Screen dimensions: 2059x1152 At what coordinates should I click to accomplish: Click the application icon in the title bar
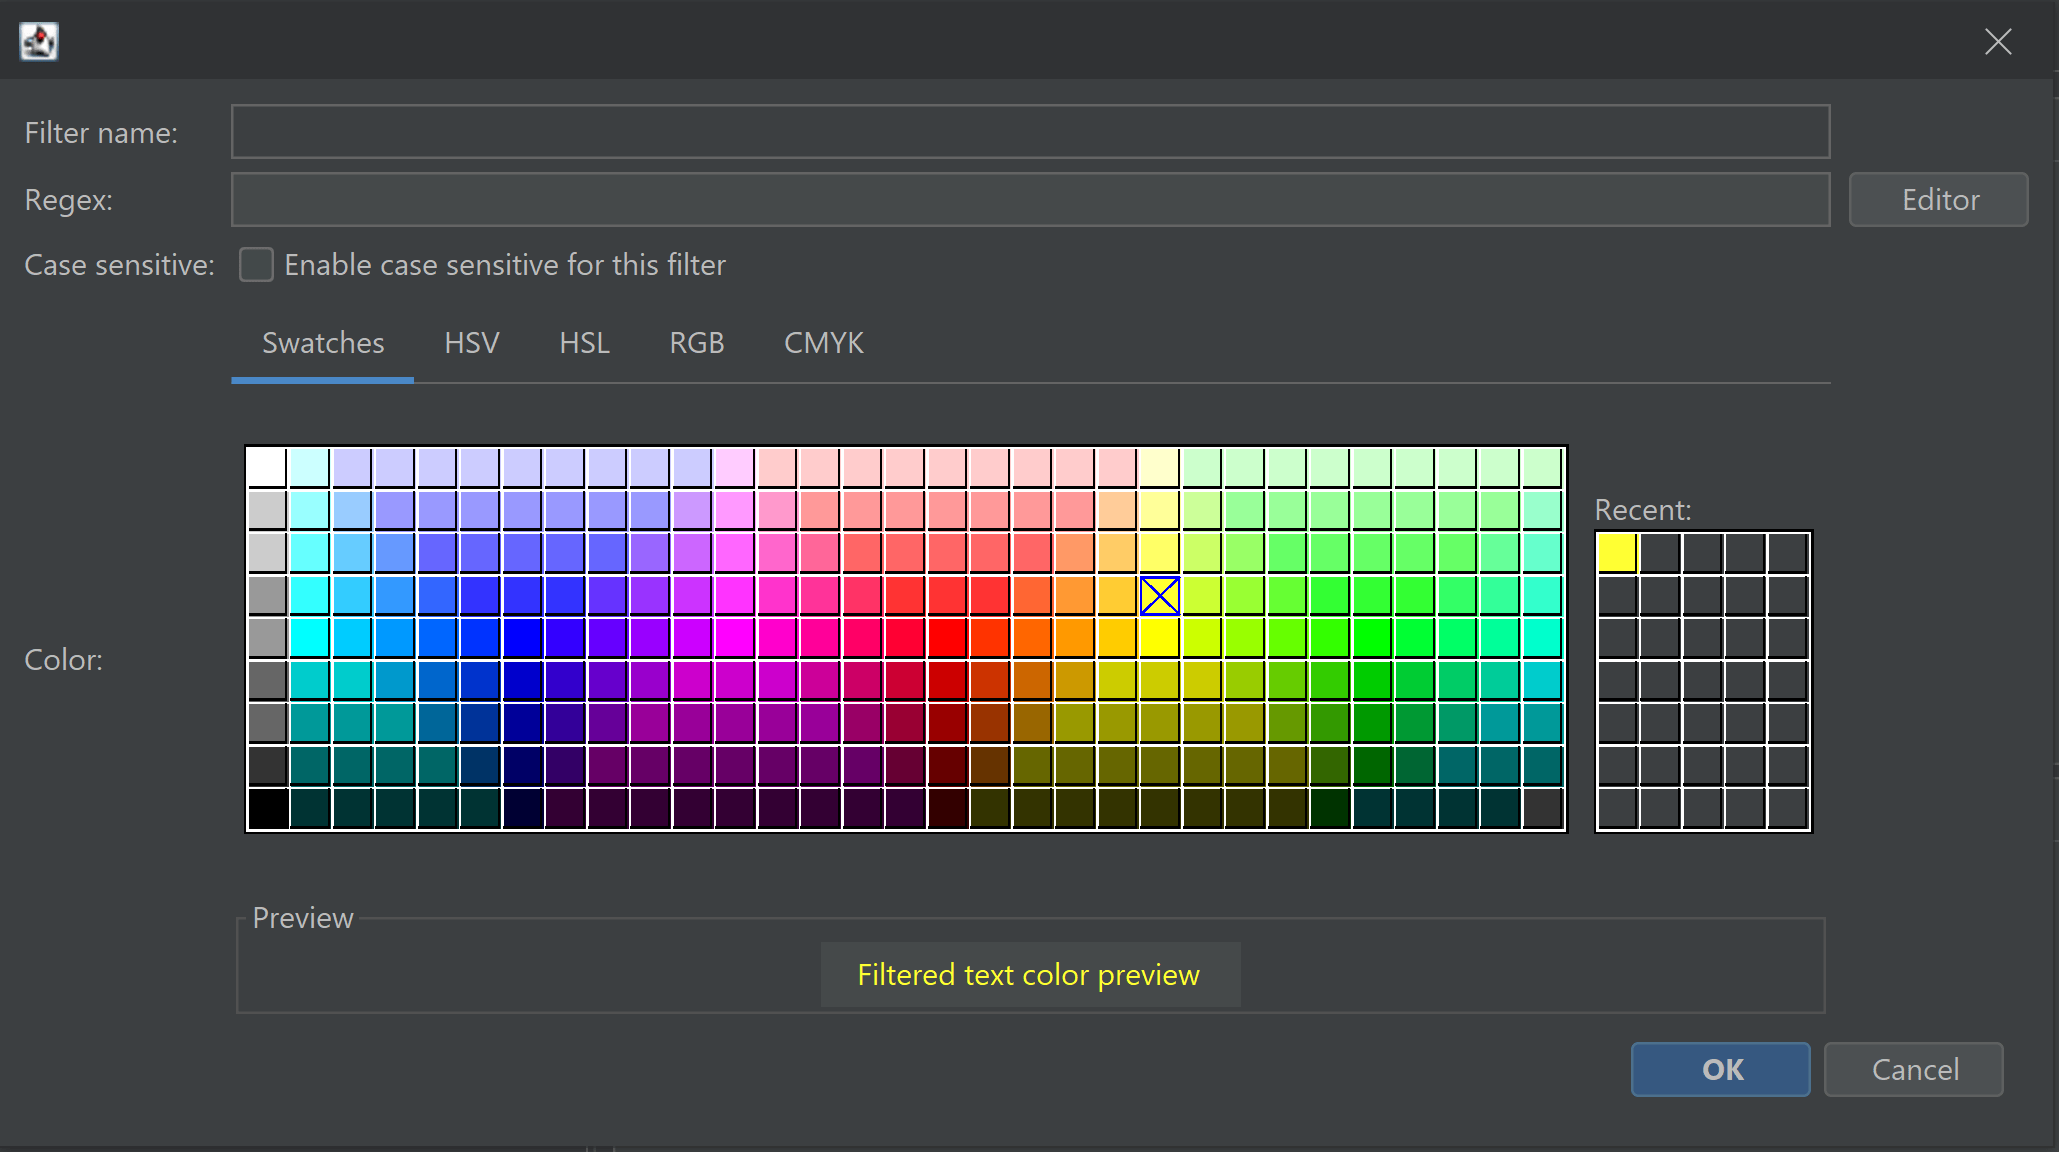click(38, 41)
